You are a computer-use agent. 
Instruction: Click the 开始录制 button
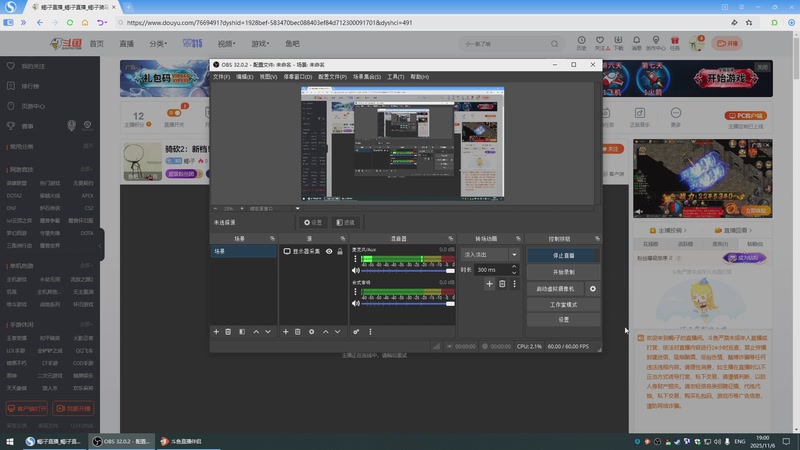[564, 272]
